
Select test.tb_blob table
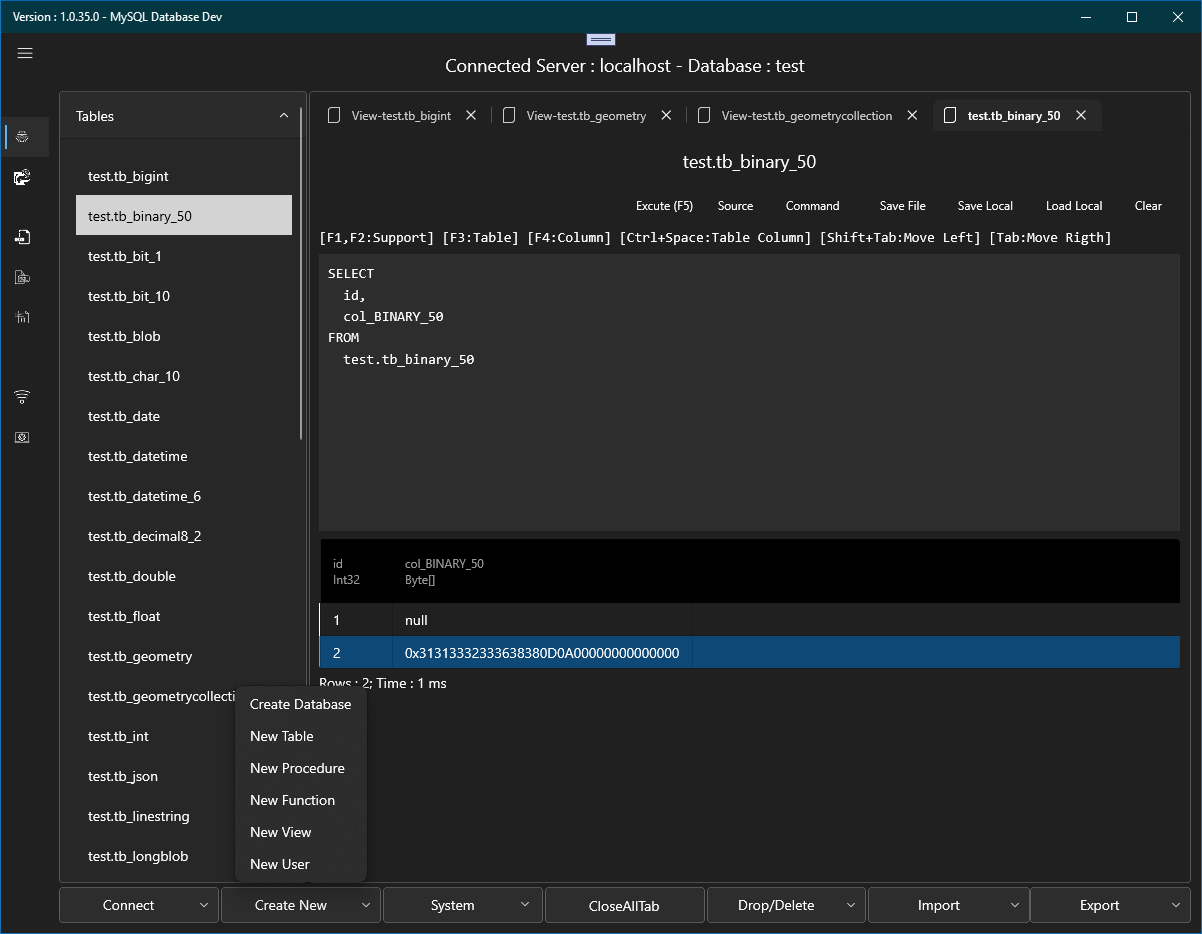coord(184,336)
